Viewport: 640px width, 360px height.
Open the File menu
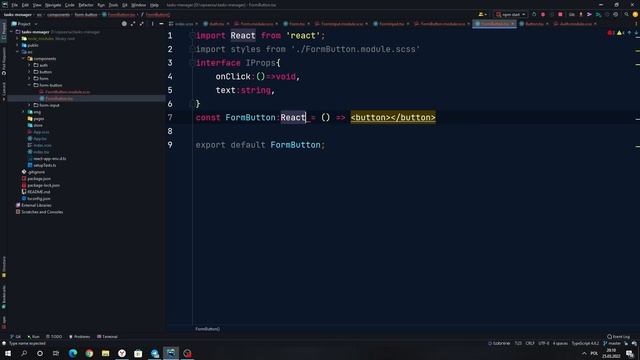point(14,5)
